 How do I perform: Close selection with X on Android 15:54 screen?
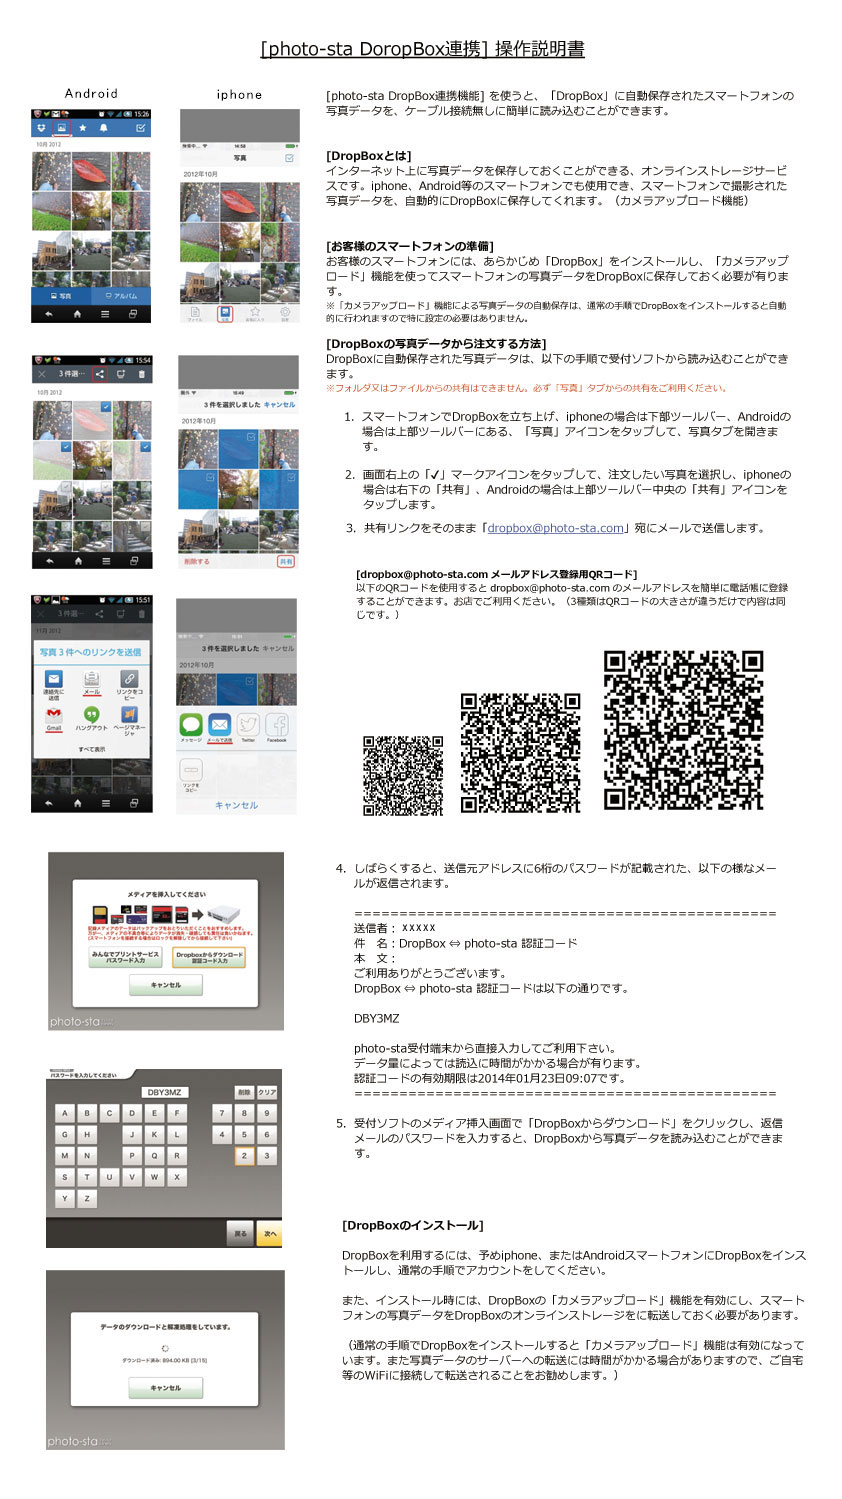pyautogui.click(x=41, y=374)
